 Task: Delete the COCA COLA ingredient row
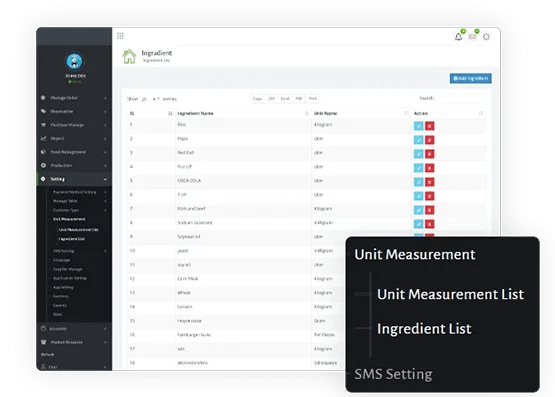[x=430, y=182]
